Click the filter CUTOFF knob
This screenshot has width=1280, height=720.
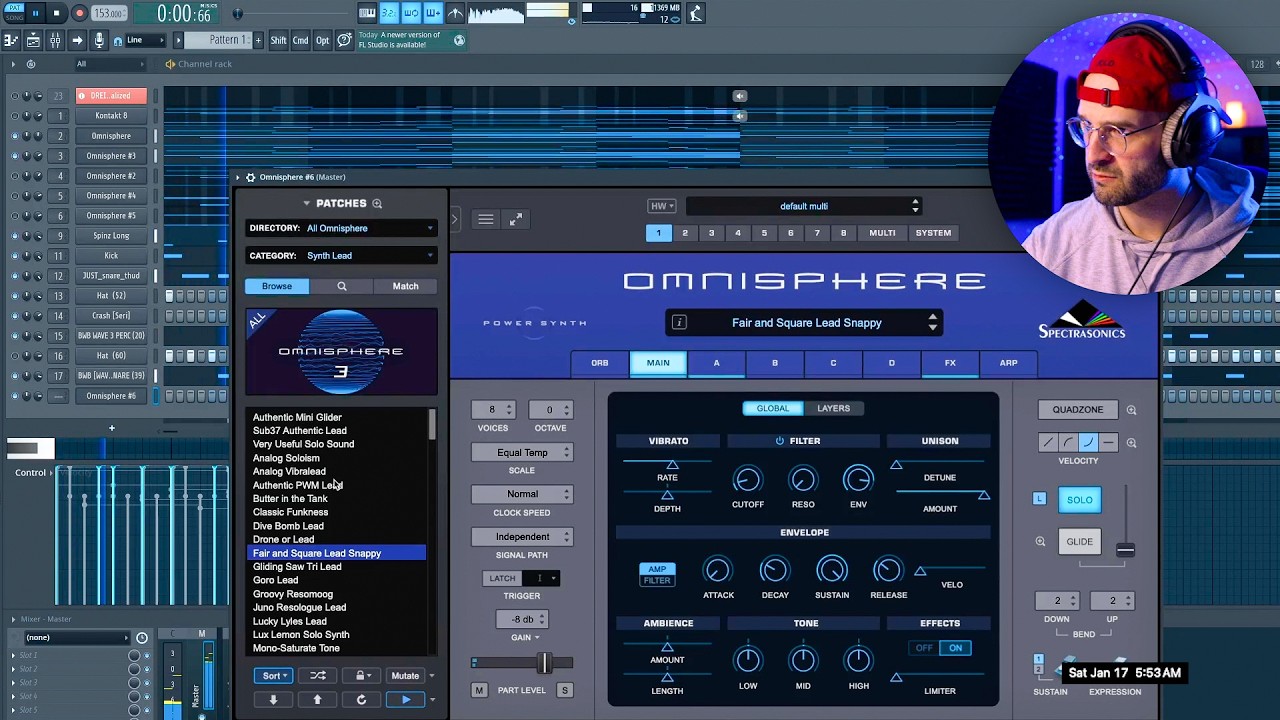747,480
